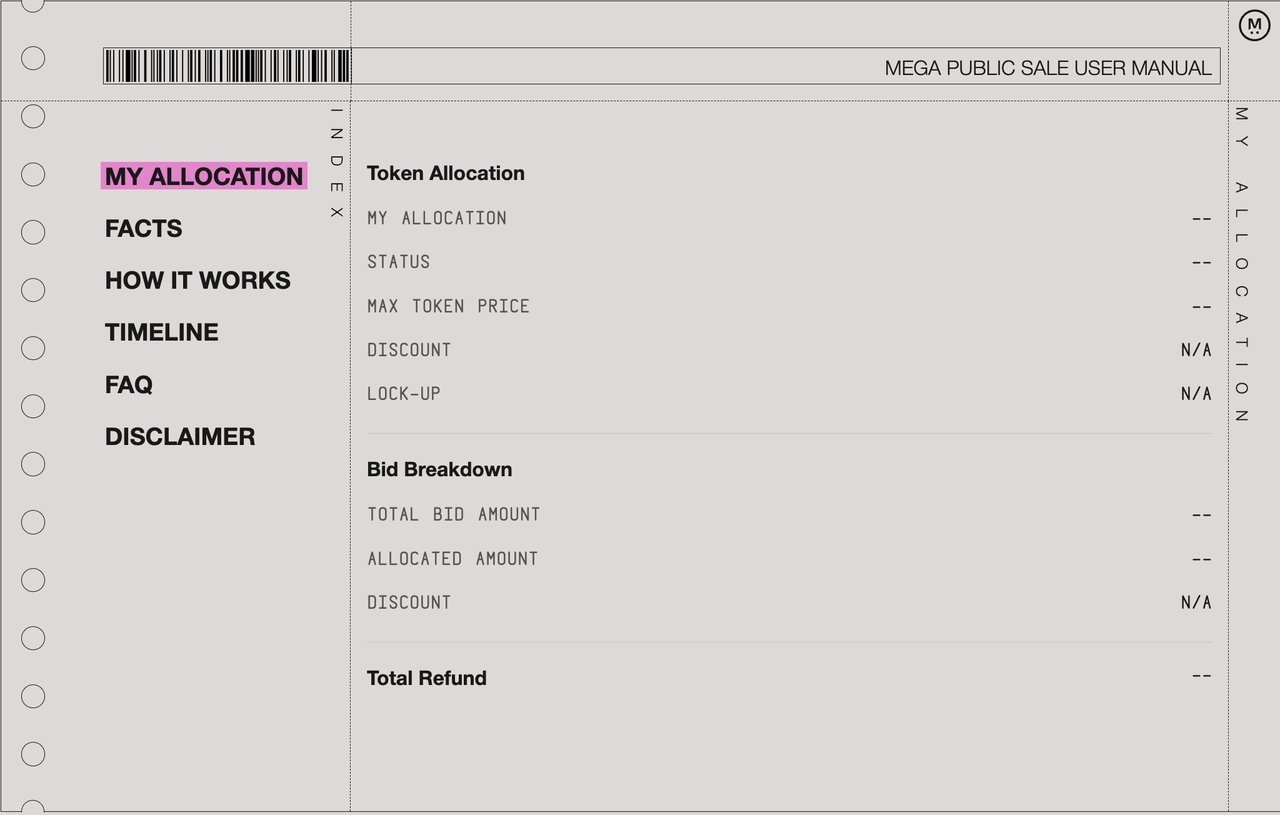This screenshot has height=815, width=1280.
Task: Navigate to the FAQ page
Action: (128, 385)
